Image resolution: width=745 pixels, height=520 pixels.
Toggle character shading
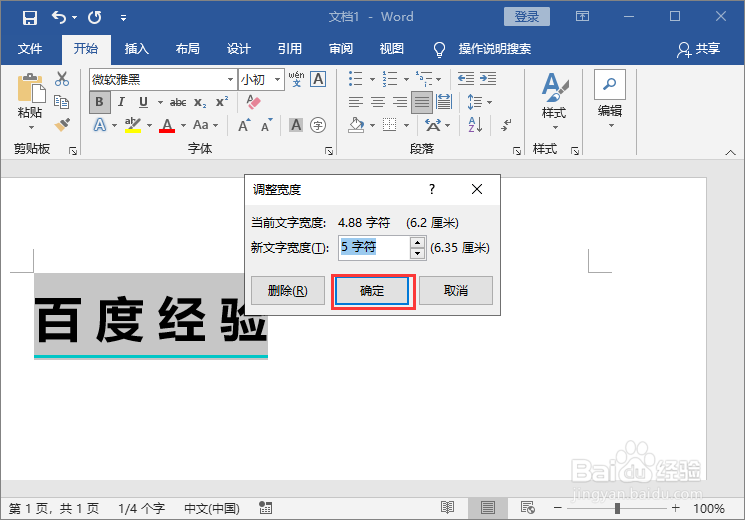point(296,125)
